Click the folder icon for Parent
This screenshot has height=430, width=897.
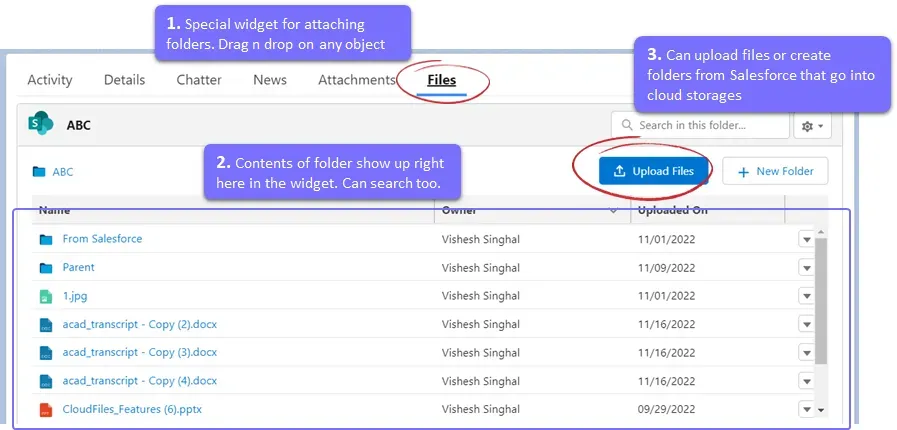[46, 268]
